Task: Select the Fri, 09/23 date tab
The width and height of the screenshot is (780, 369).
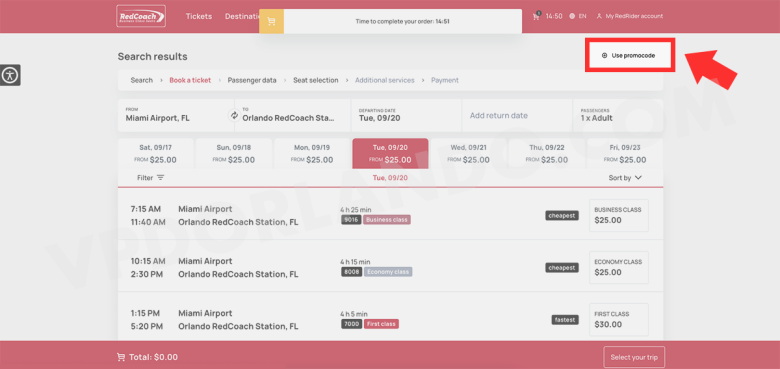Action: (x=625, y=154)
